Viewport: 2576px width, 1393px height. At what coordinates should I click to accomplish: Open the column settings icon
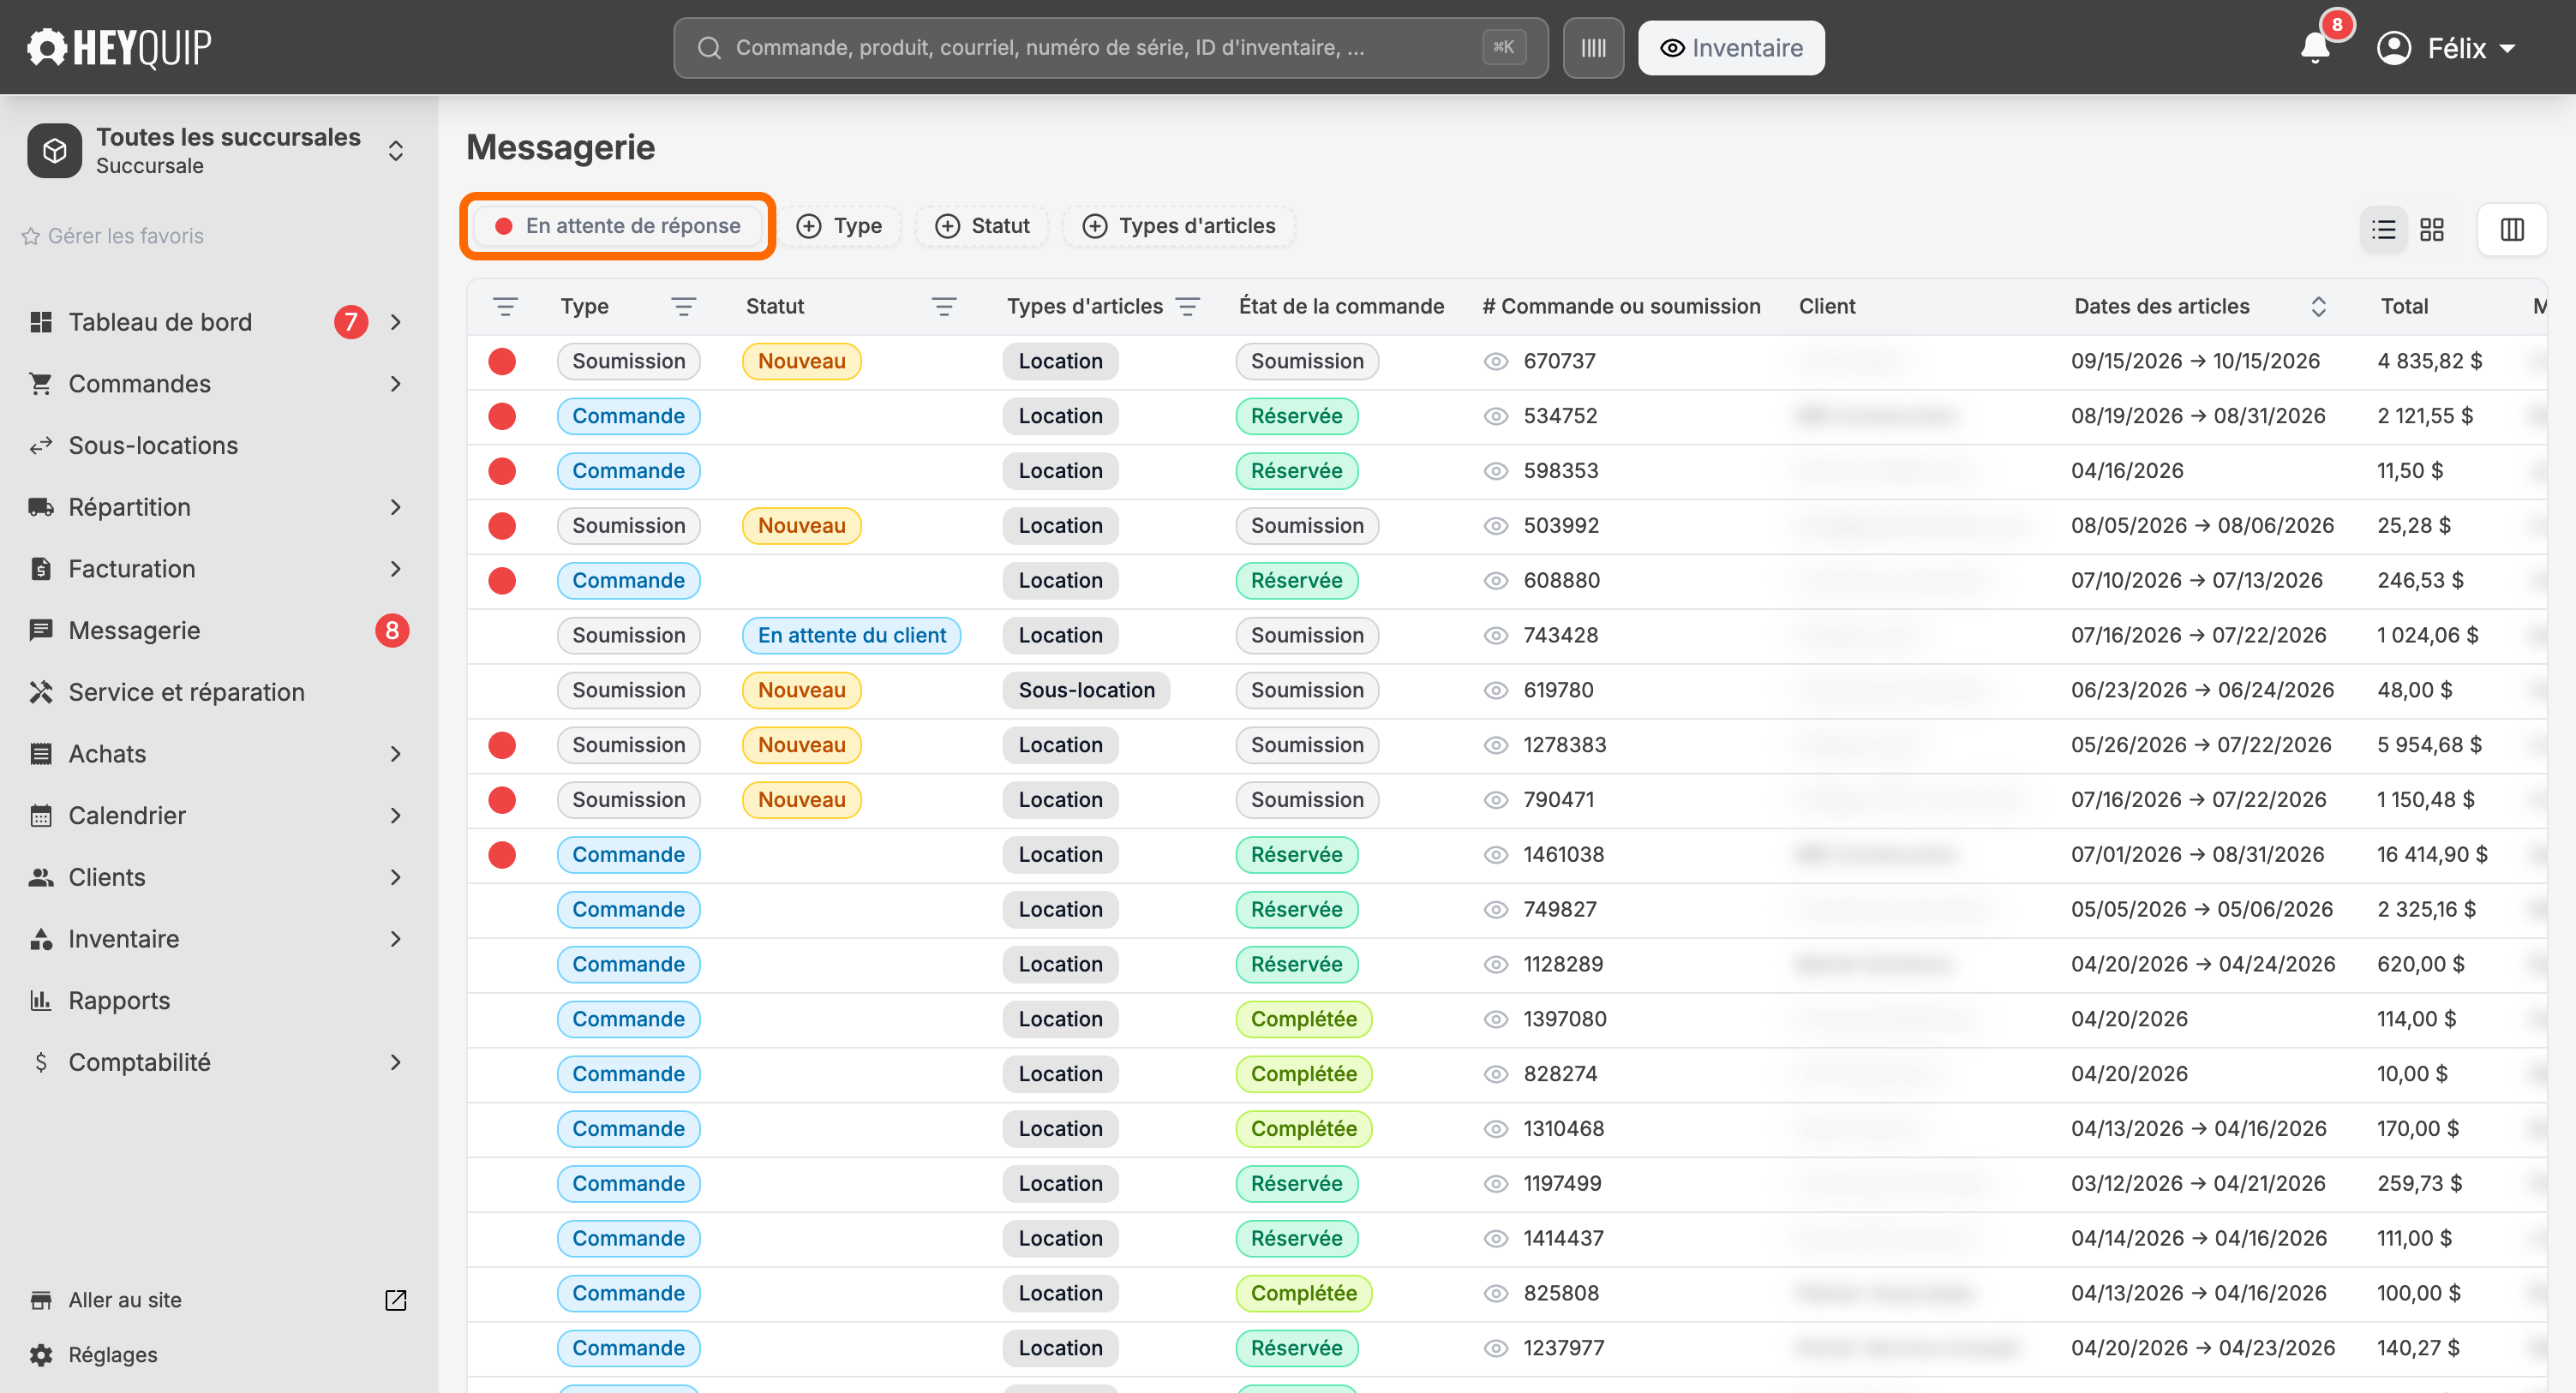(x=2512, y=229)
